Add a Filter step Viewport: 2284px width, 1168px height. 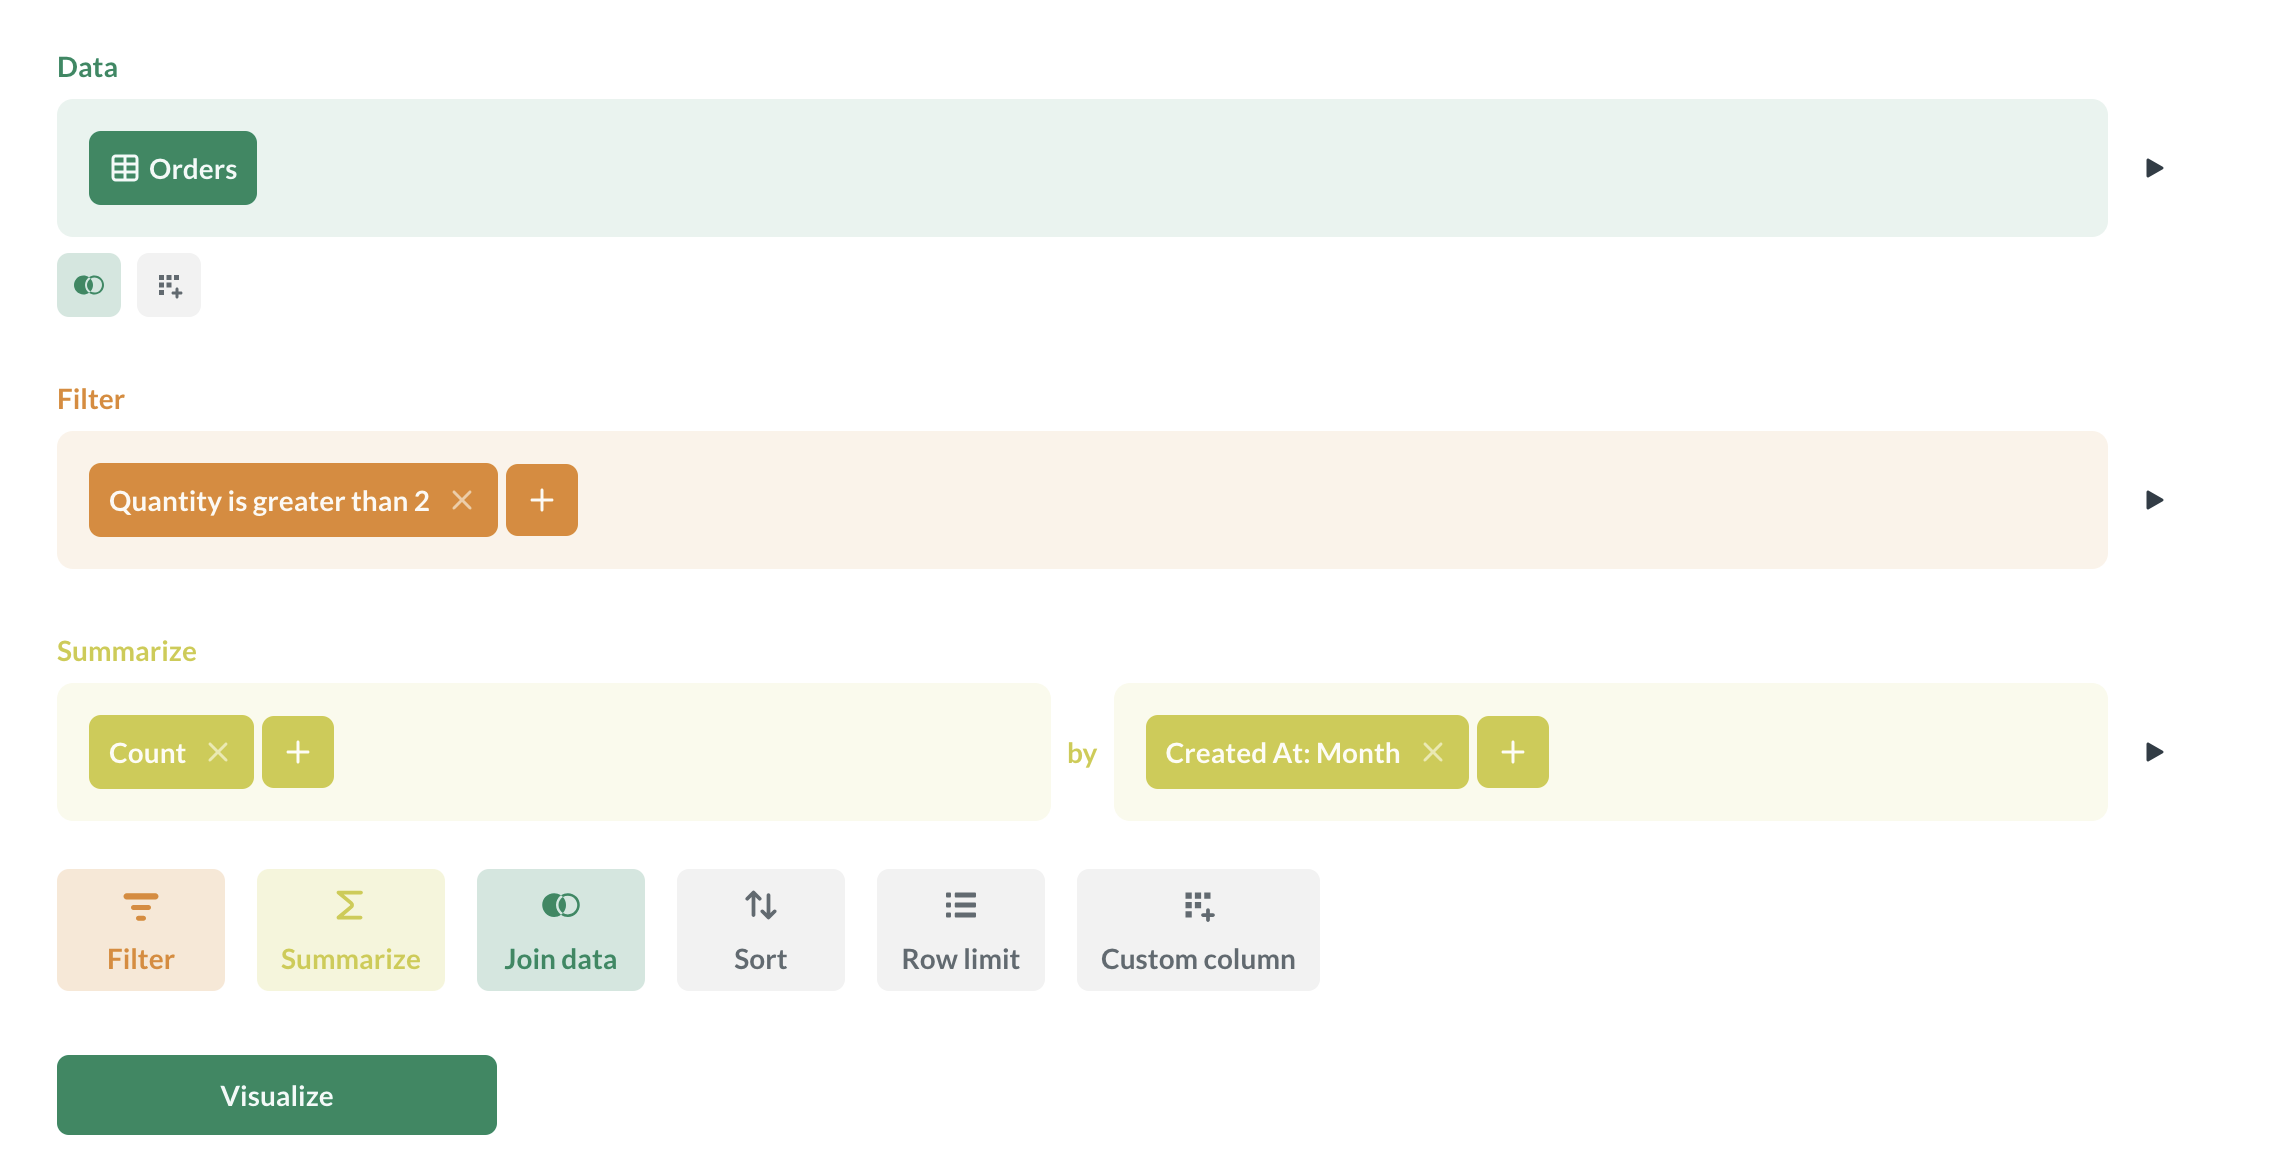point(141,930)
